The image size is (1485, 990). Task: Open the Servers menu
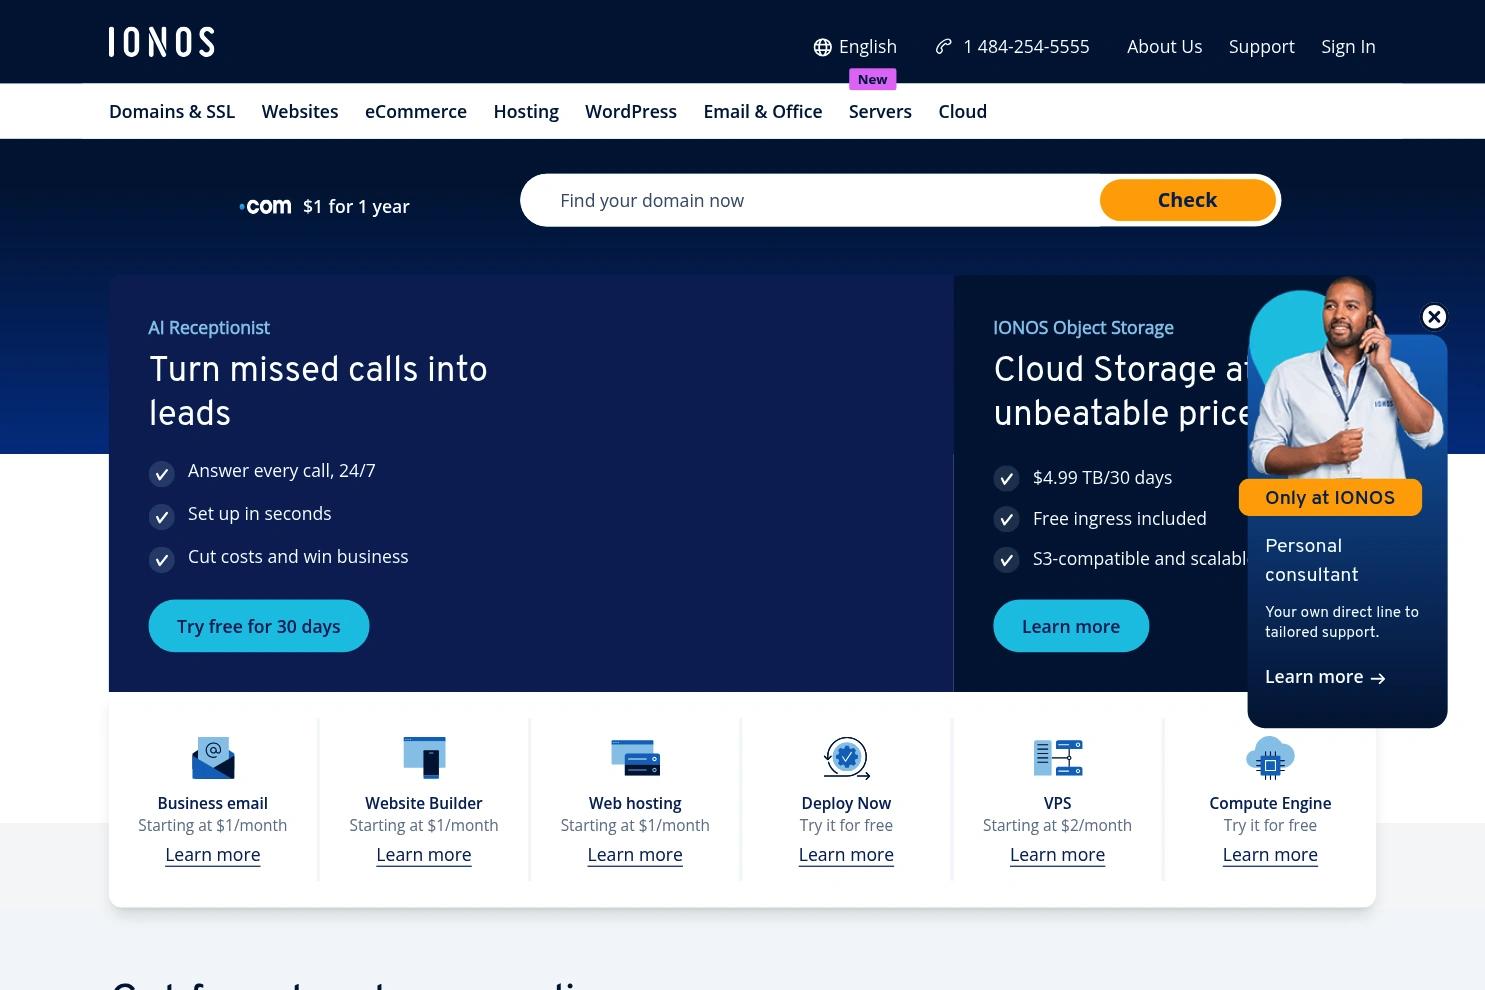pyautogui.click(x=880, y=111)
